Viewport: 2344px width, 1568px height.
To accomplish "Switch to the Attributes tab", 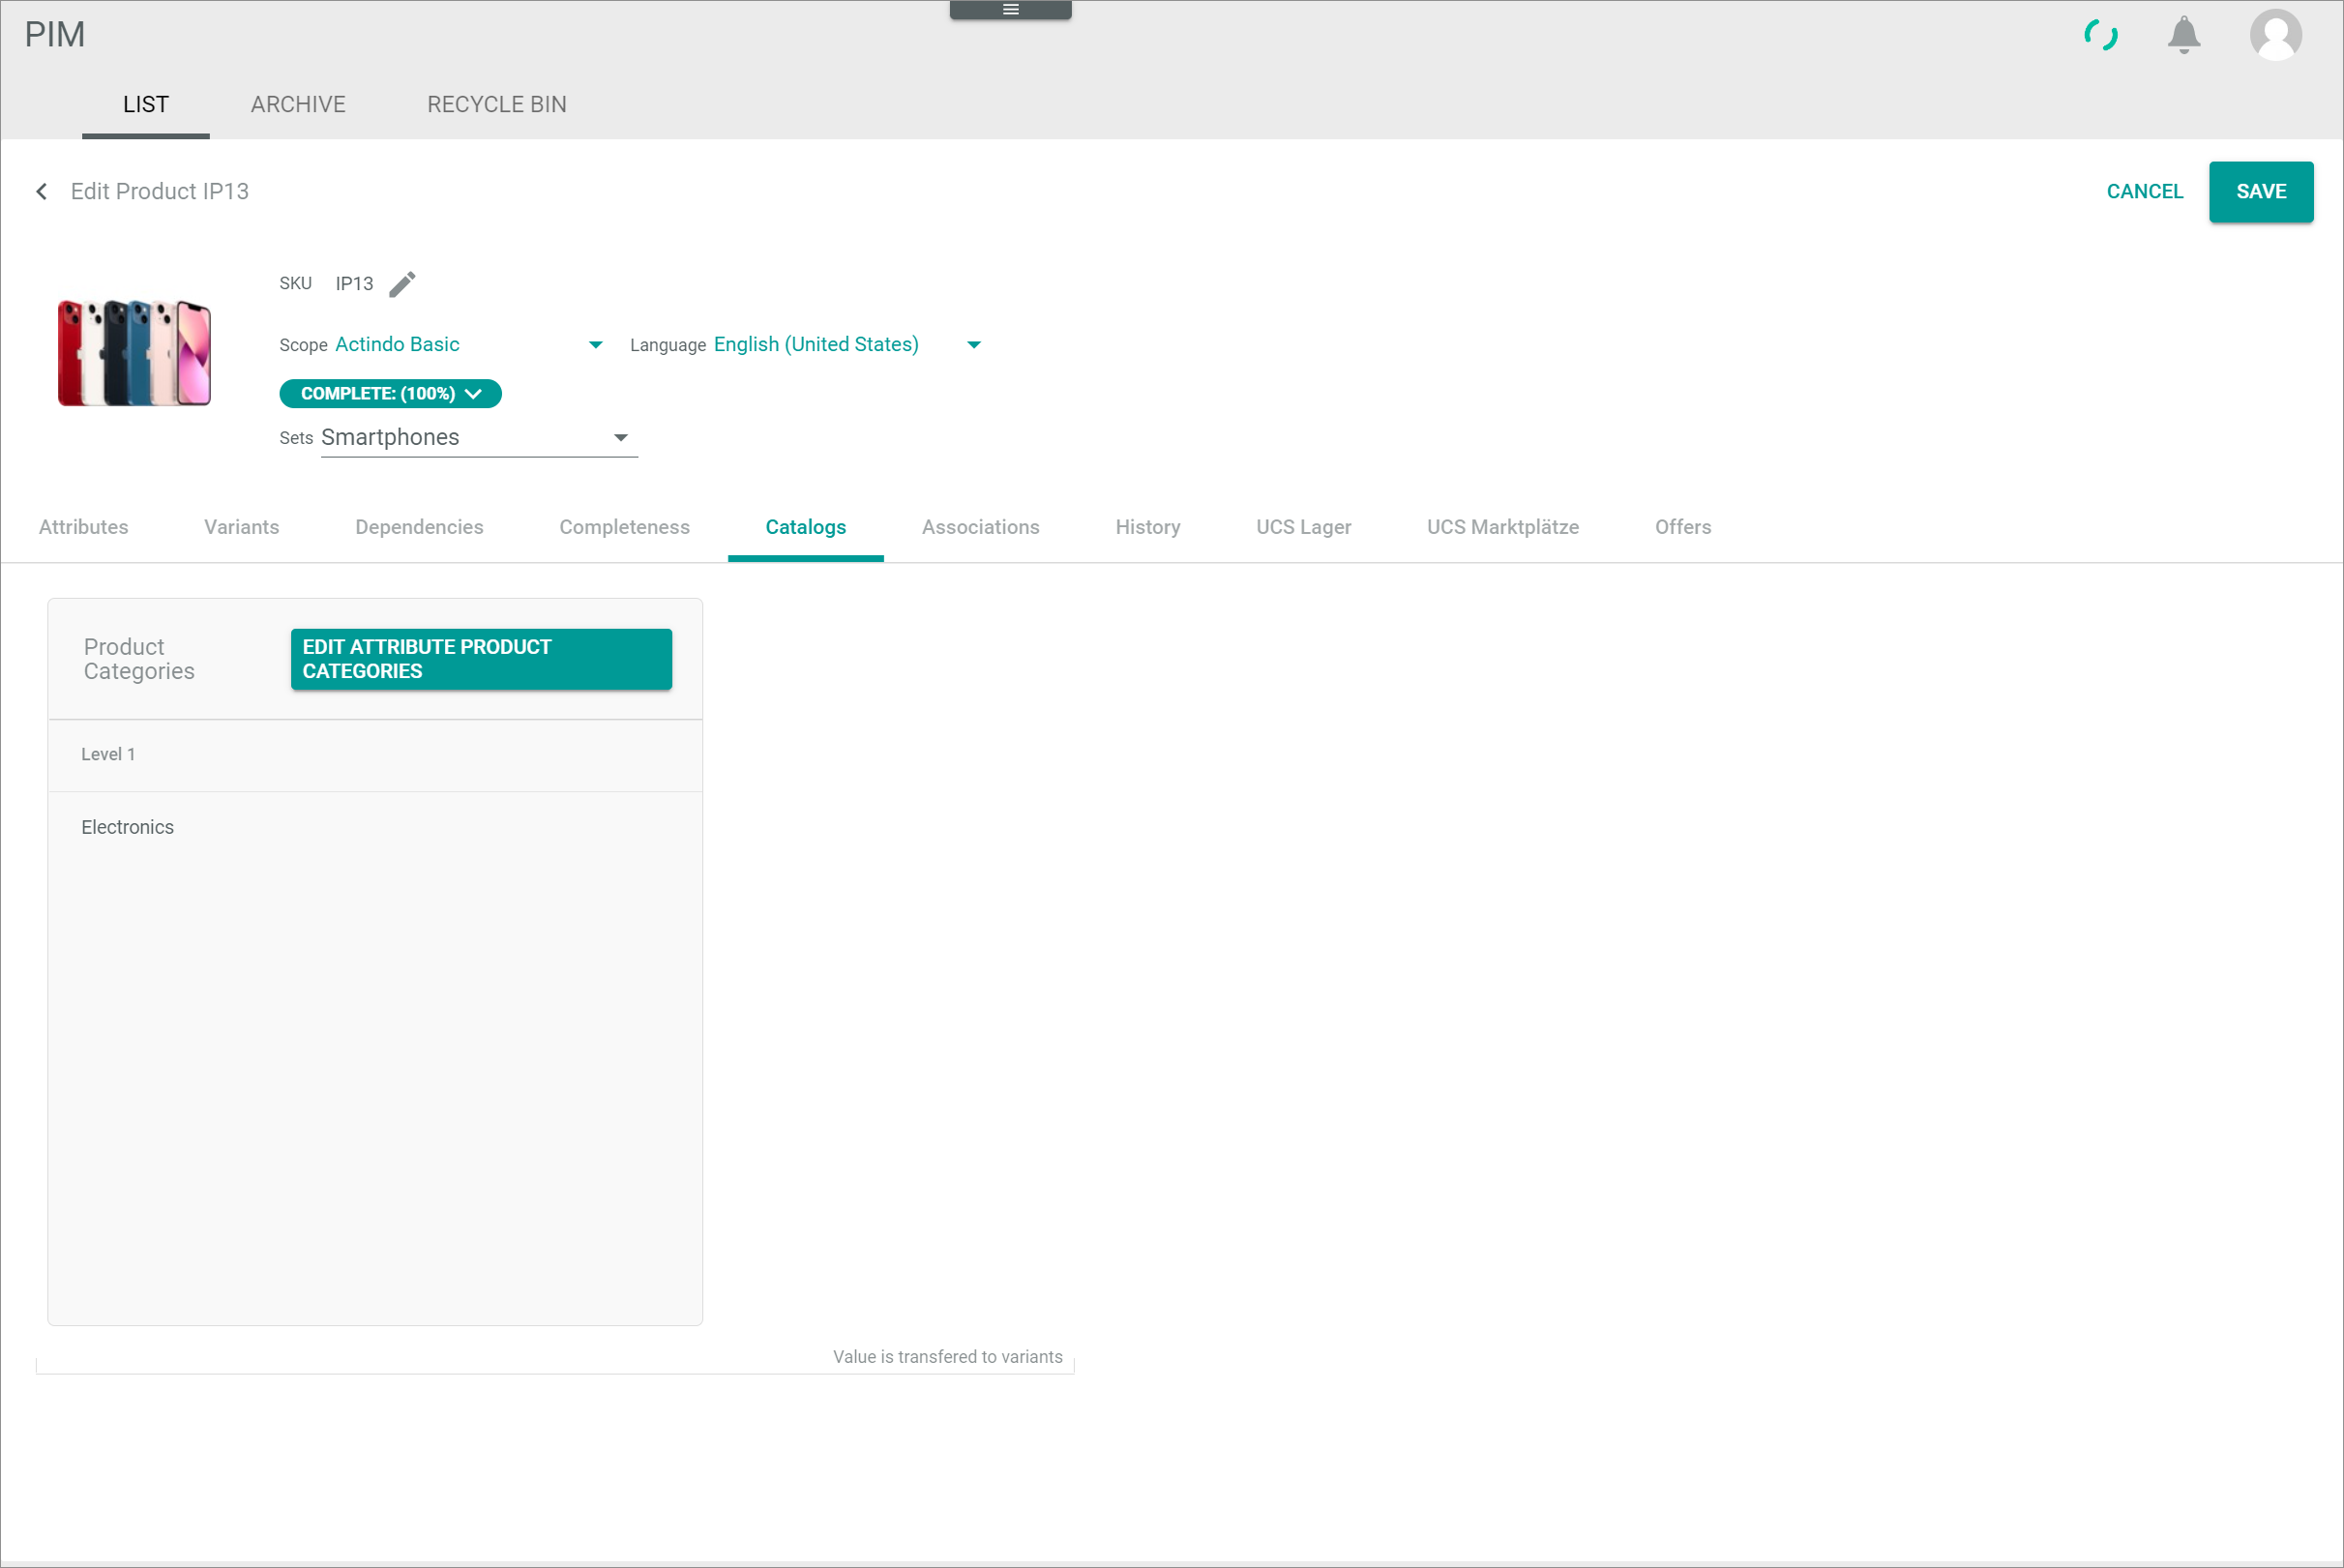I will (x=83, y=527).
